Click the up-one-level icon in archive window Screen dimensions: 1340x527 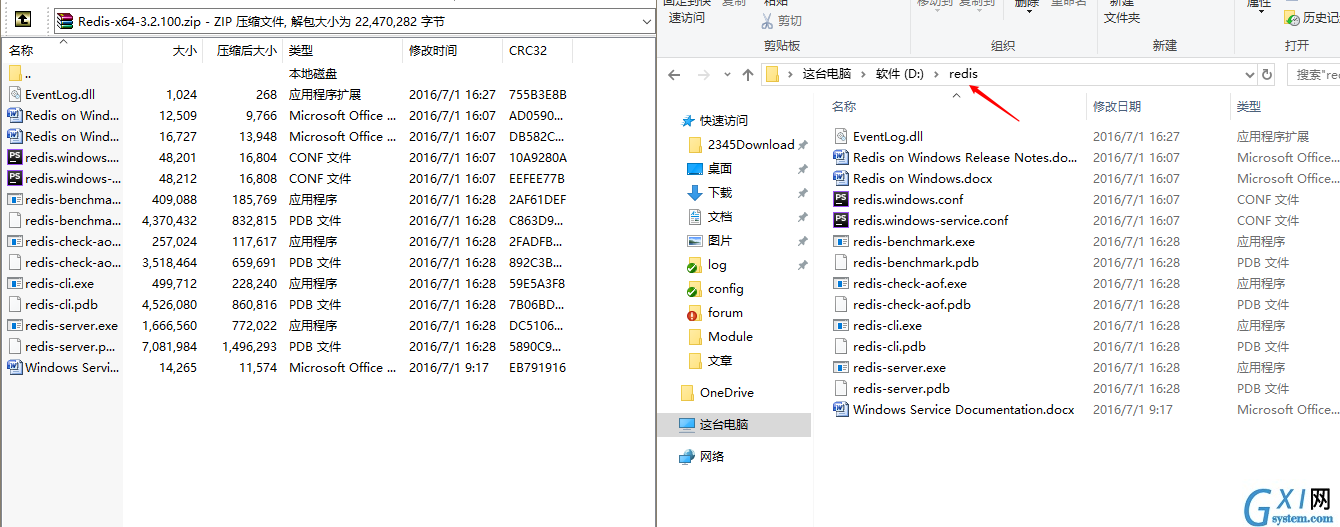click(x=23, y=20)
